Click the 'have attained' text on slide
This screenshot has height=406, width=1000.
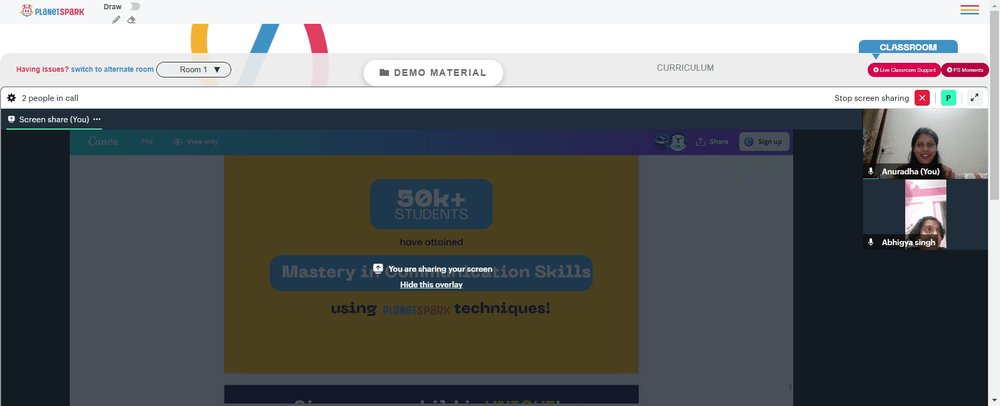[431, 242]
